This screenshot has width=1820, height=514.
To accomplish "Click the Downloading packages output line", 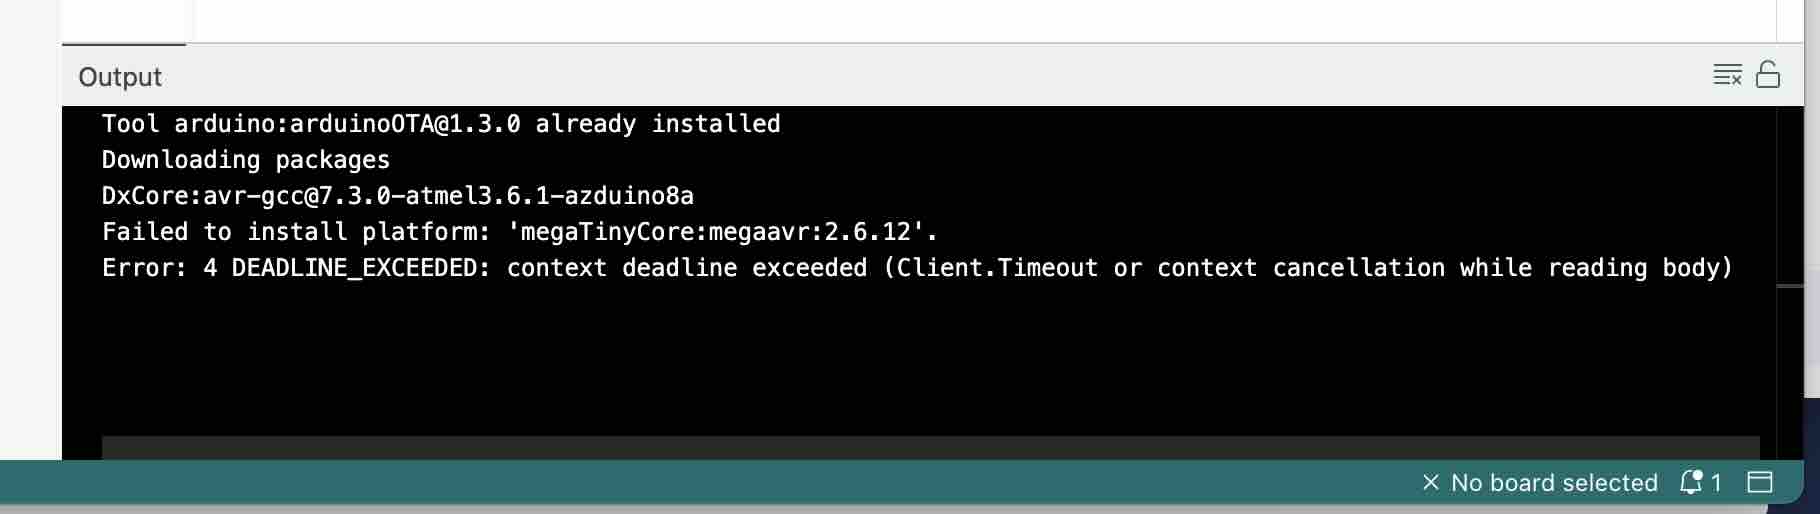I will coord(246,160).
